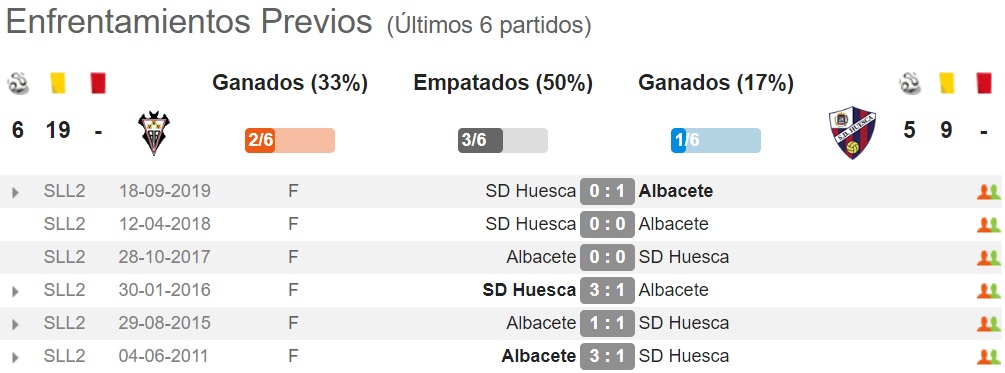The height and width of the screenshot is (373, 1005).
Task: Click the orange 2/6 wins bar
Action: [x=290, y=140]
